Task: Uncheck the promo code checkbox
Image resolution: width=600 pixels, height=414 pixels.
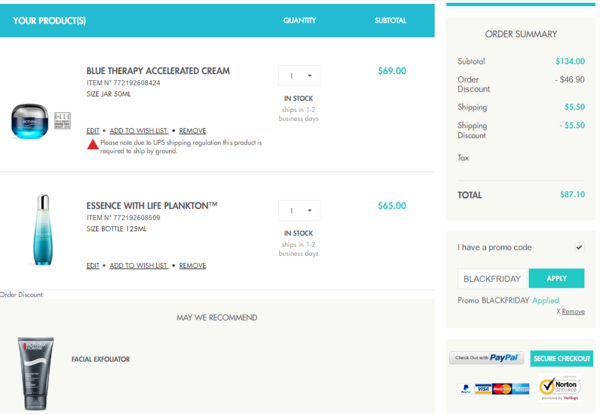Action: coord(579,247)
